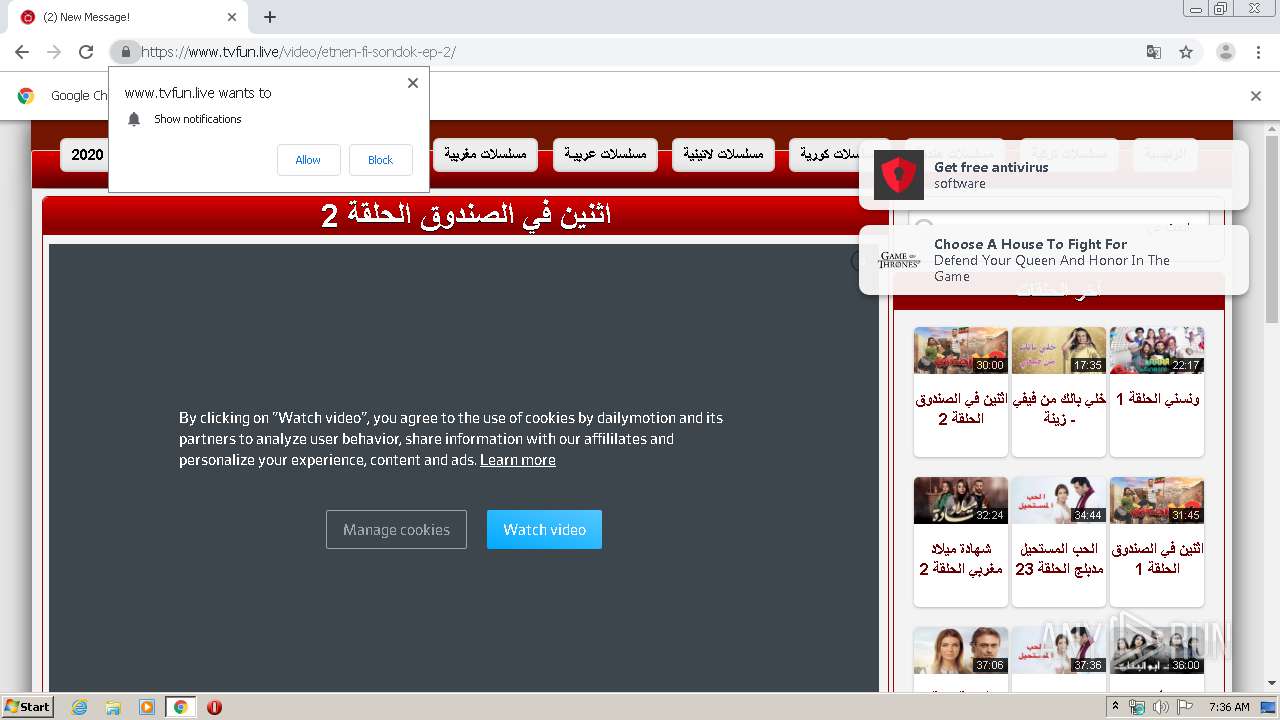Open thumbnail with 37:36 duration

tap(1058, 650)
